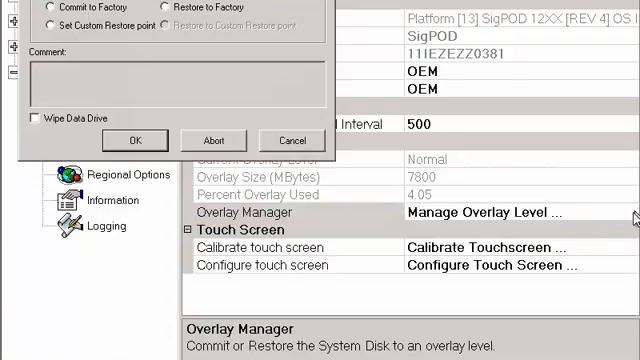Select the Calibrate touch screen row label
The width and height of the screenshot is (640, 360).
coord(260,247)
